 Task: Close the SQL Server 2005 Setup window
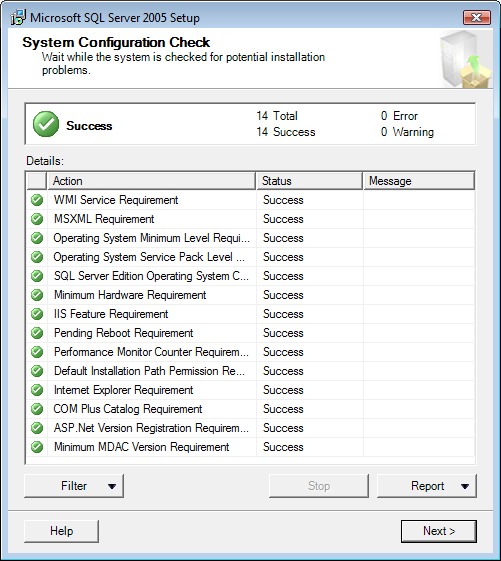(x=477, y=17)
